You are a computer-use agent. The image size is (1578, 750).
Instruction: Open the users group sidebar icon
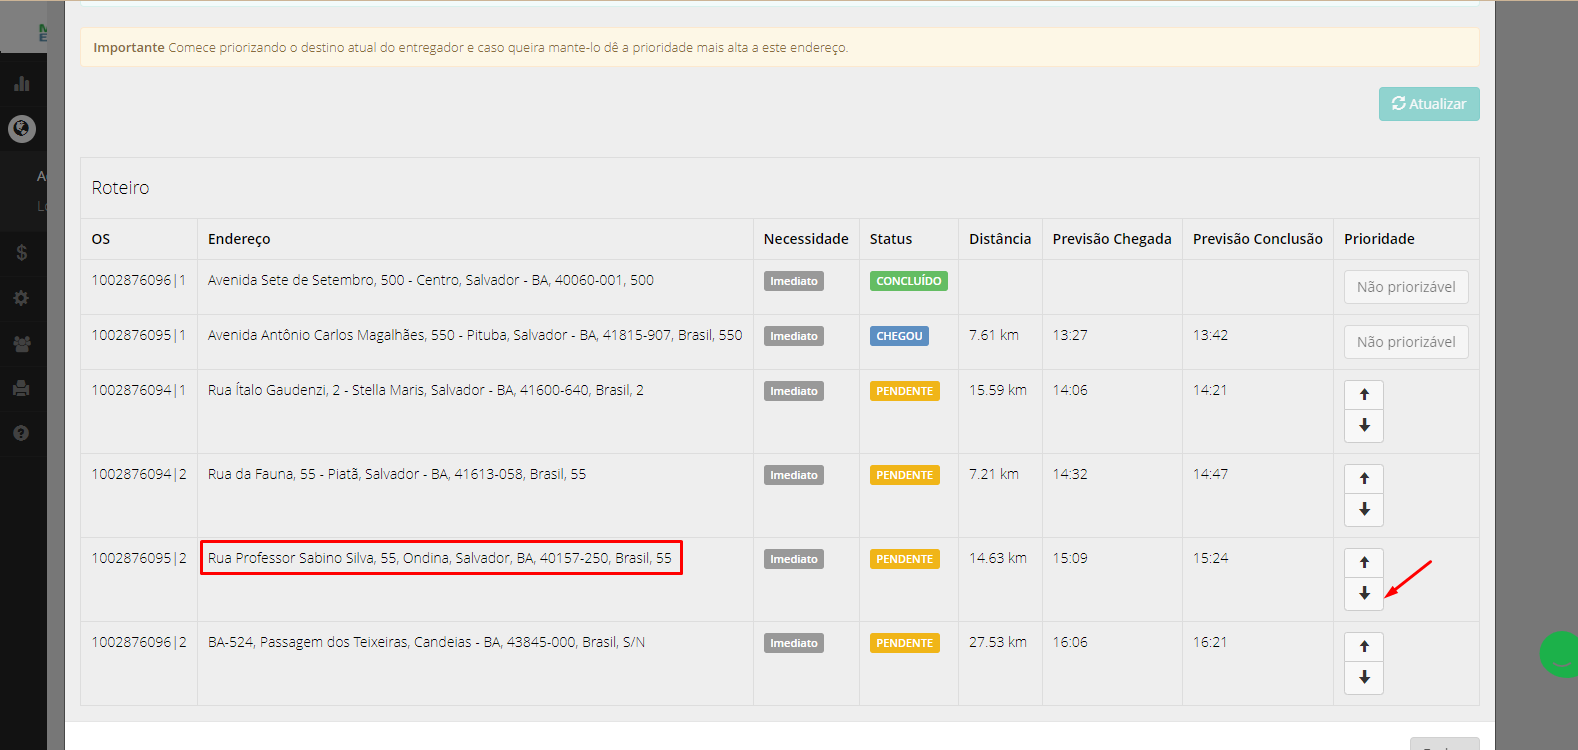point(22,344)
